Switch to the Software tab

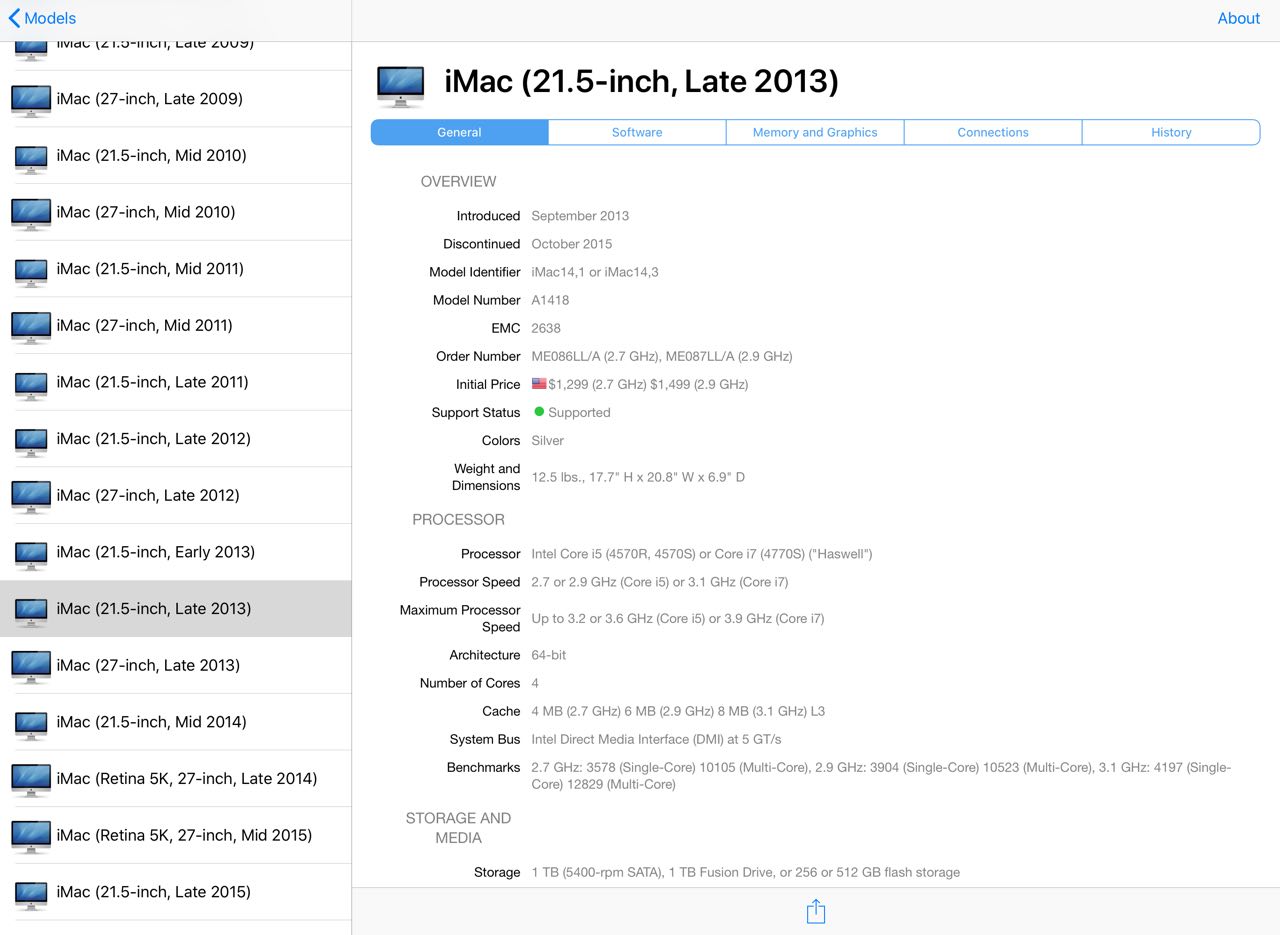[x=637, y=132]
